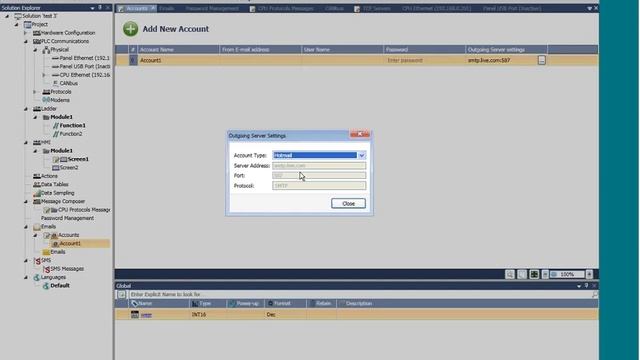Open the SMS Messages icon
Image resolution: width=640 pixels, height=360 pixels.
47,269
